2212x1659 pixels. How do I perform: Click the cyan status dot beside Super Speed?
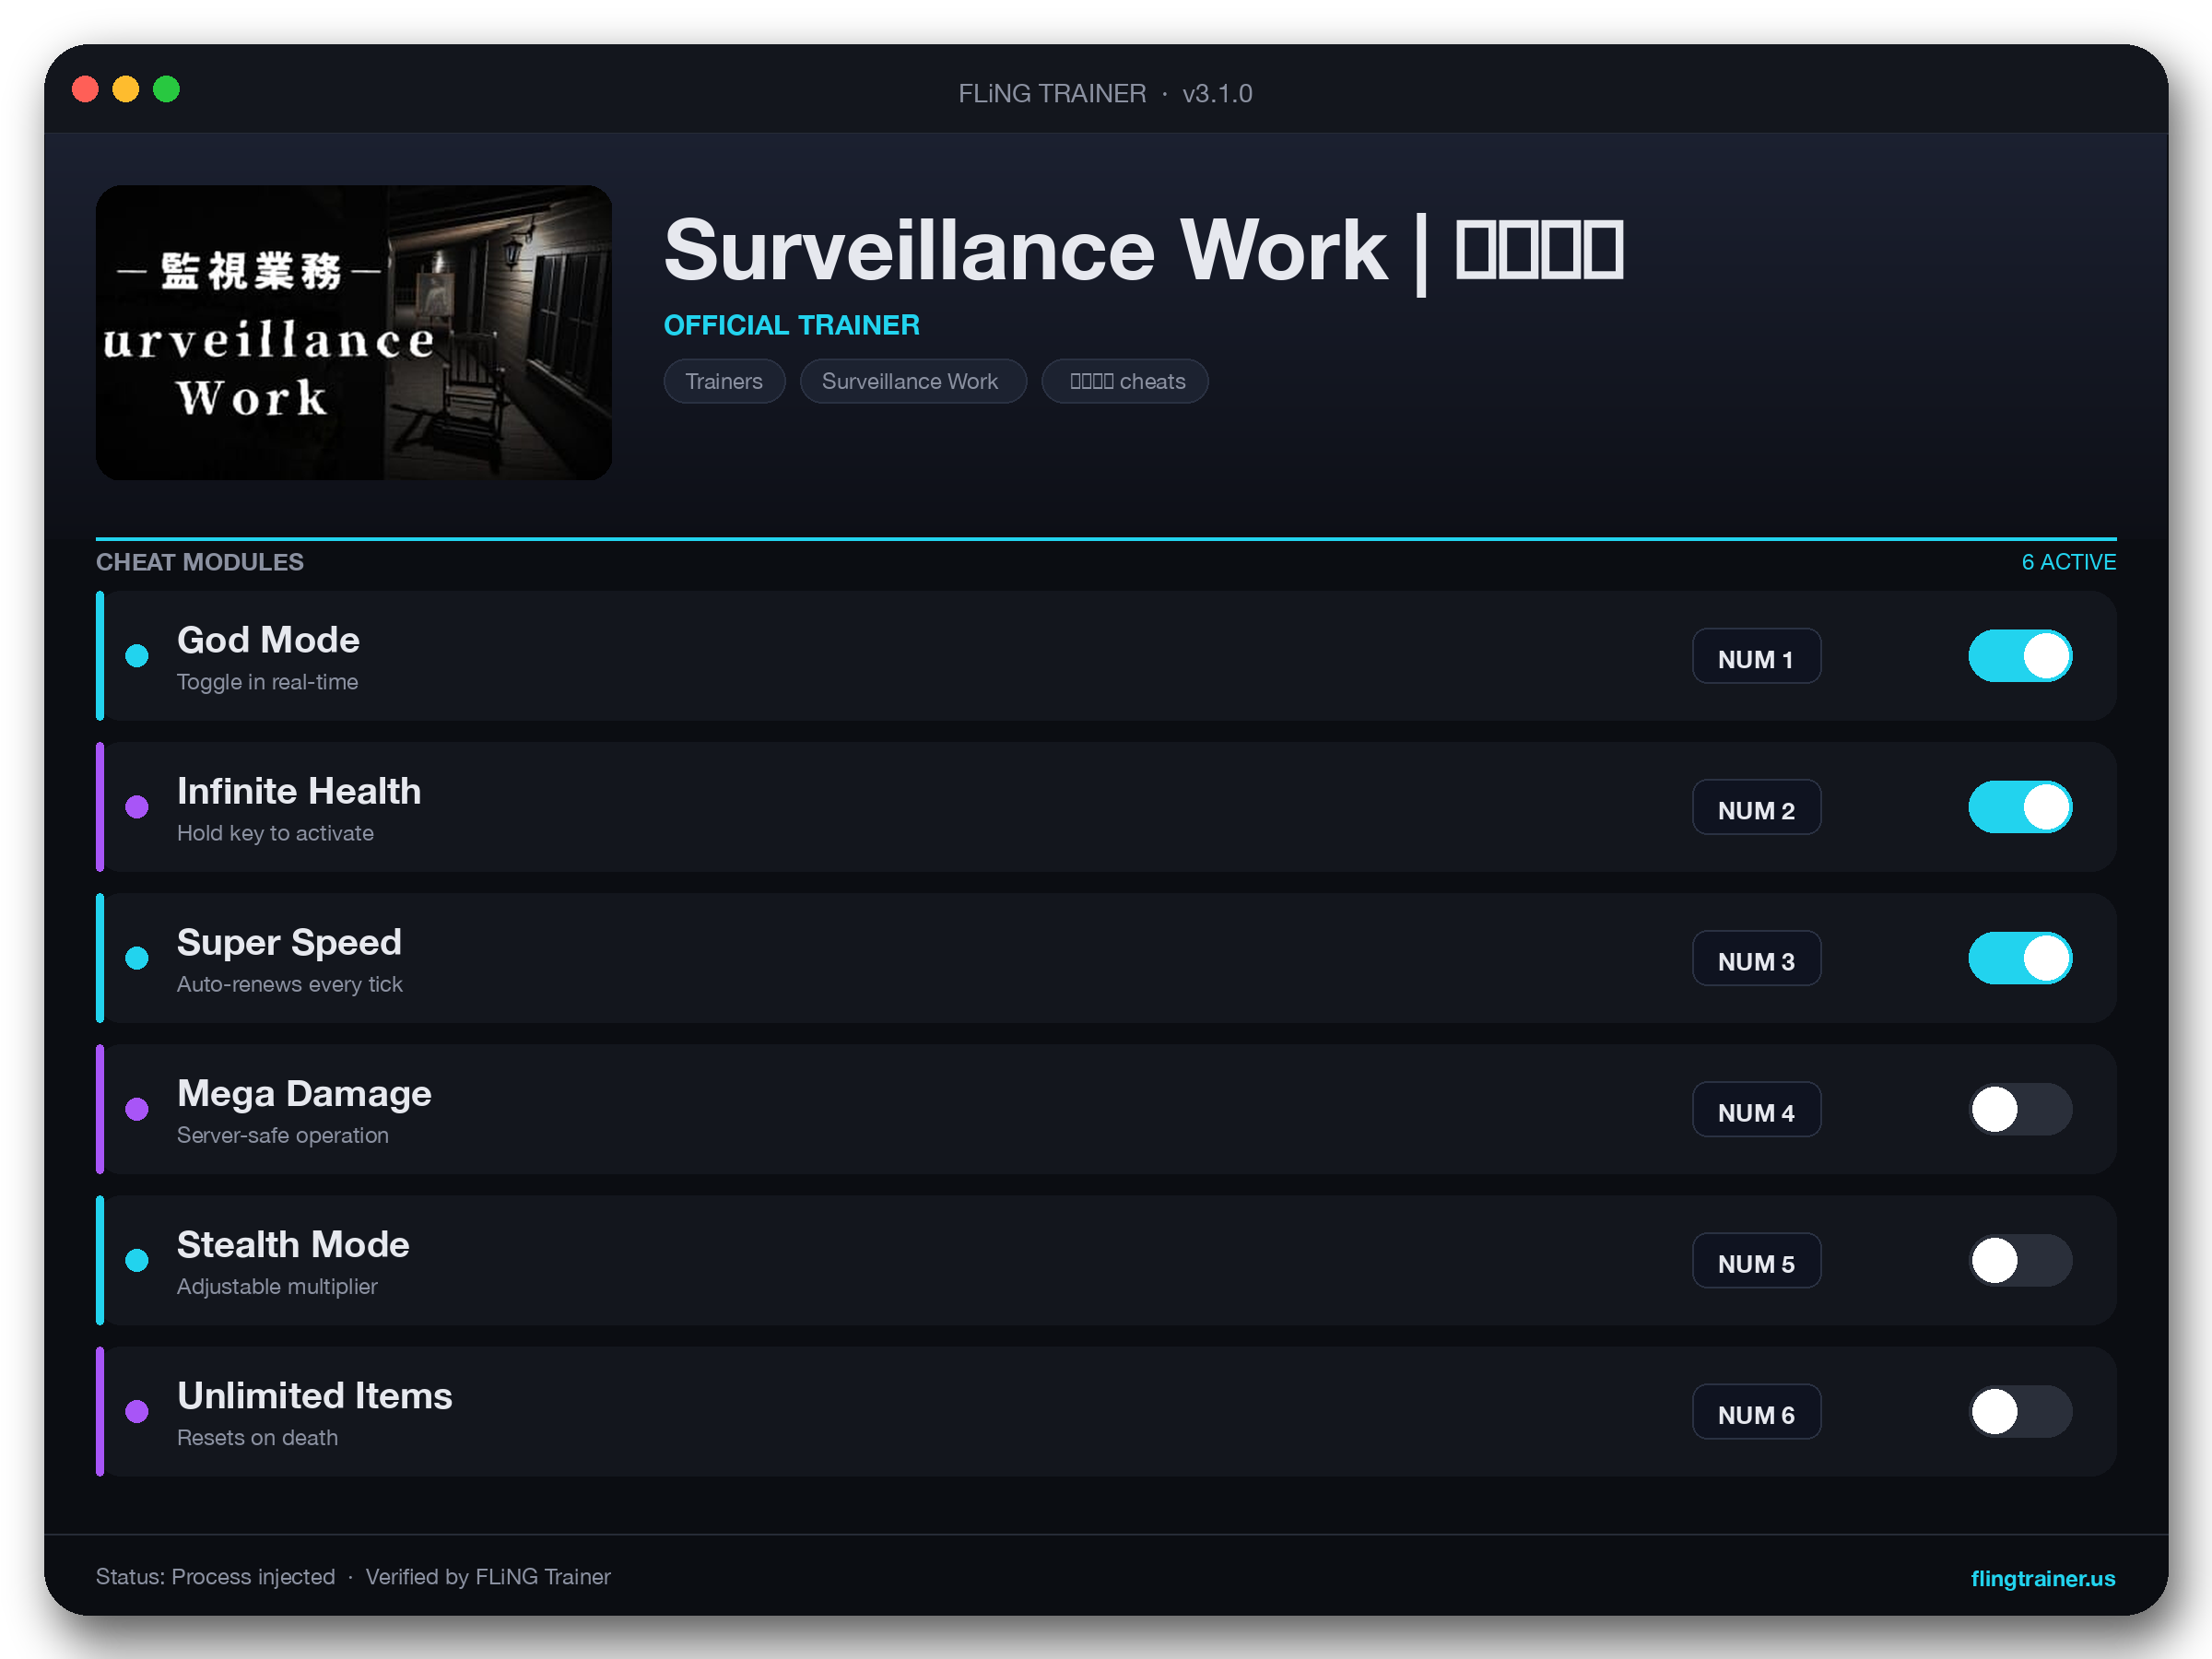pos(137,958)
